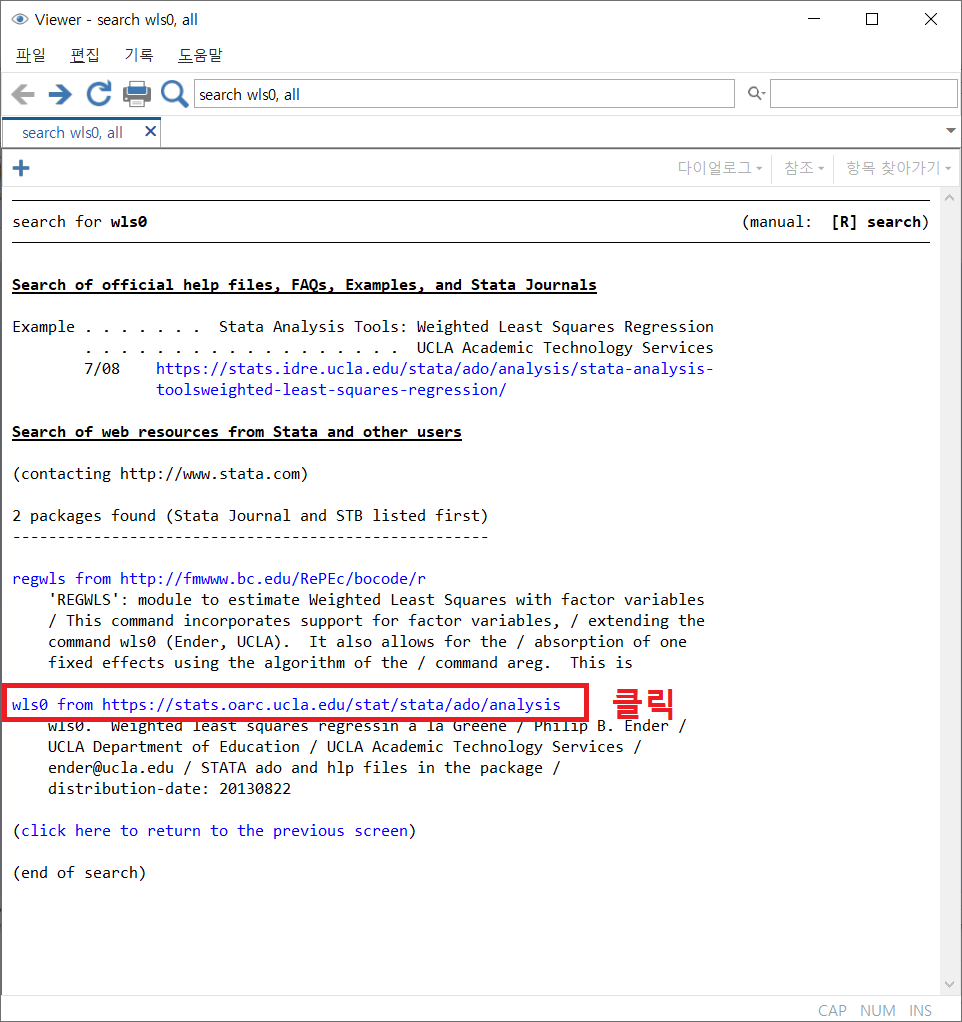Click the 'regwls from http://fmwww.bc.edu' link
962x1022 pixels.
(x=219, y=579)
